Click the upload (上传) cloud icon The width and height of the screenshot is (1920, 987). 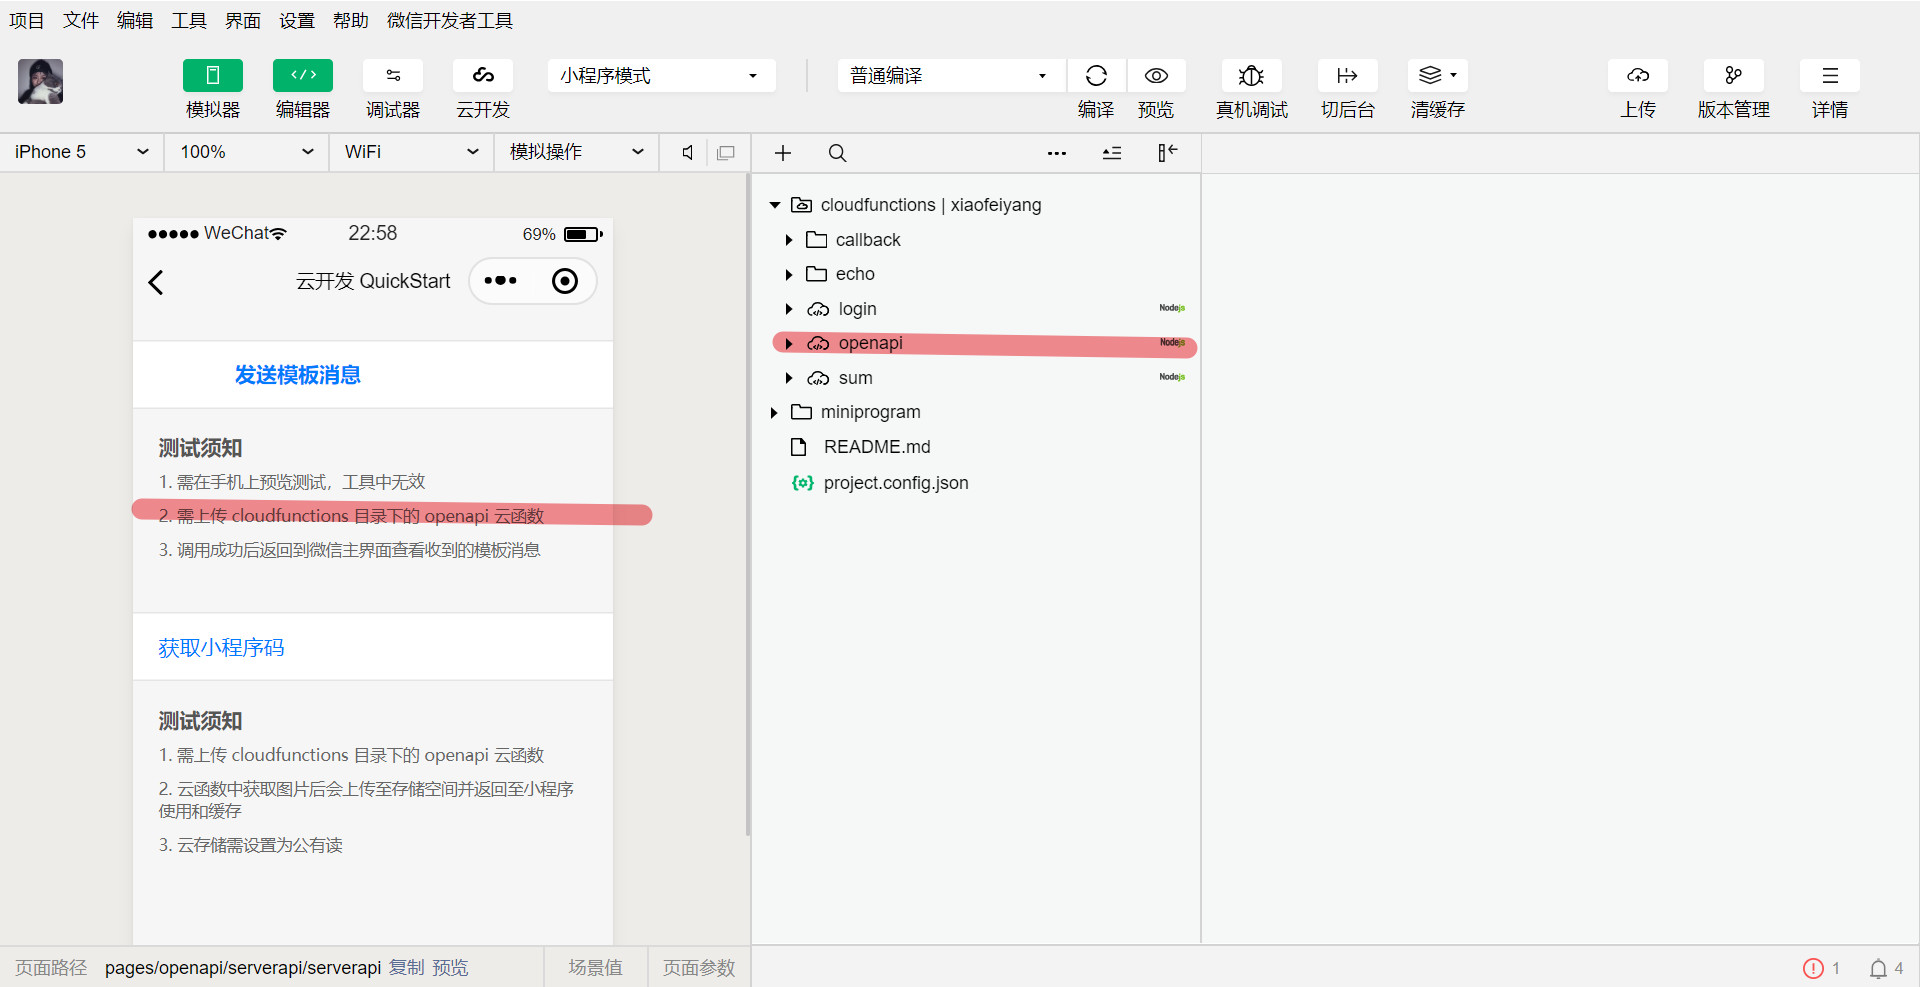click(x=1637, y=76)
